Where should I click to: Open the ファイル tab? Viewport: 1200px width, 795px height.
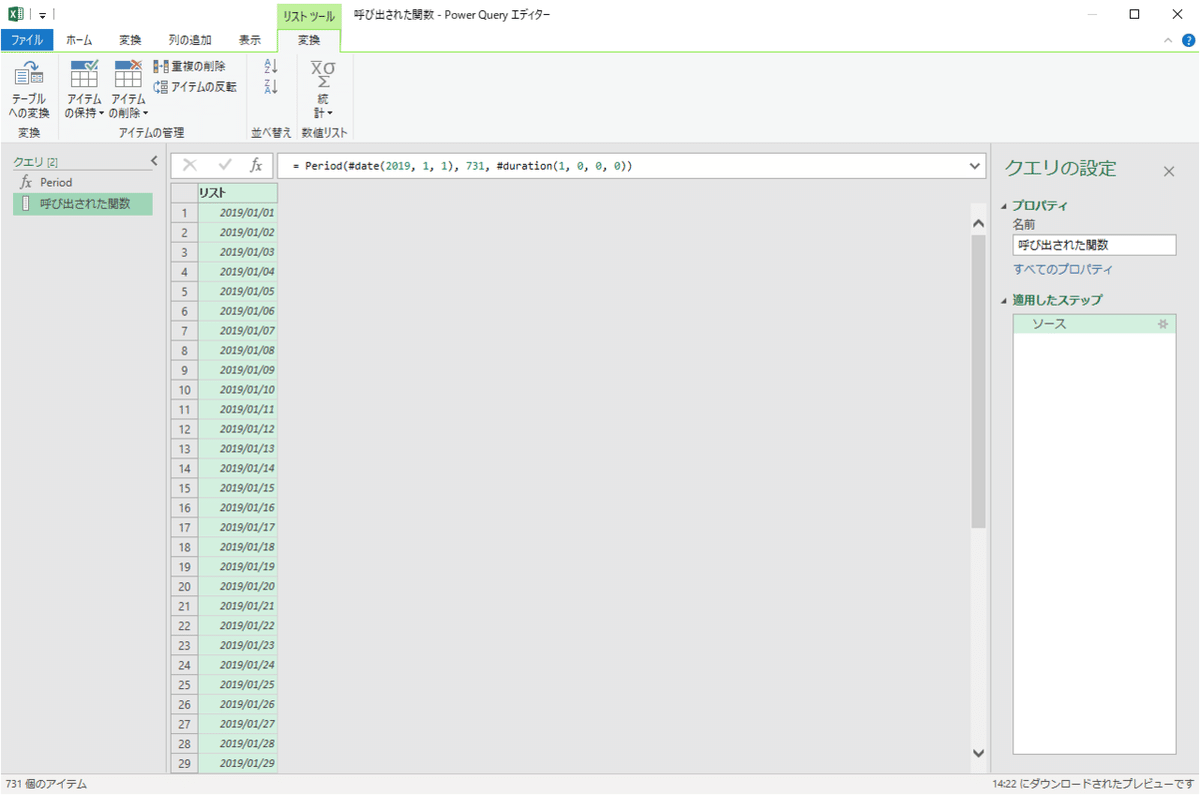27,40
